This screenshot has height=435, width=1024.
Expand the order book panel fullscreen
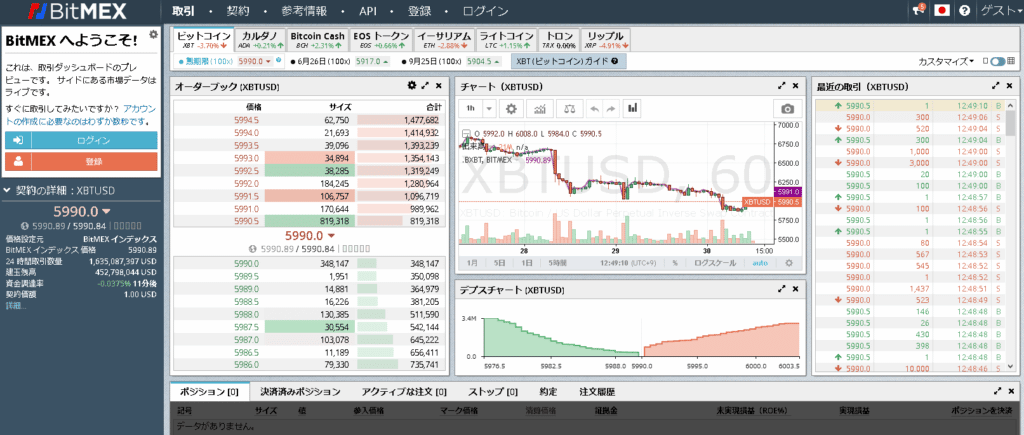tap(425, 86)
